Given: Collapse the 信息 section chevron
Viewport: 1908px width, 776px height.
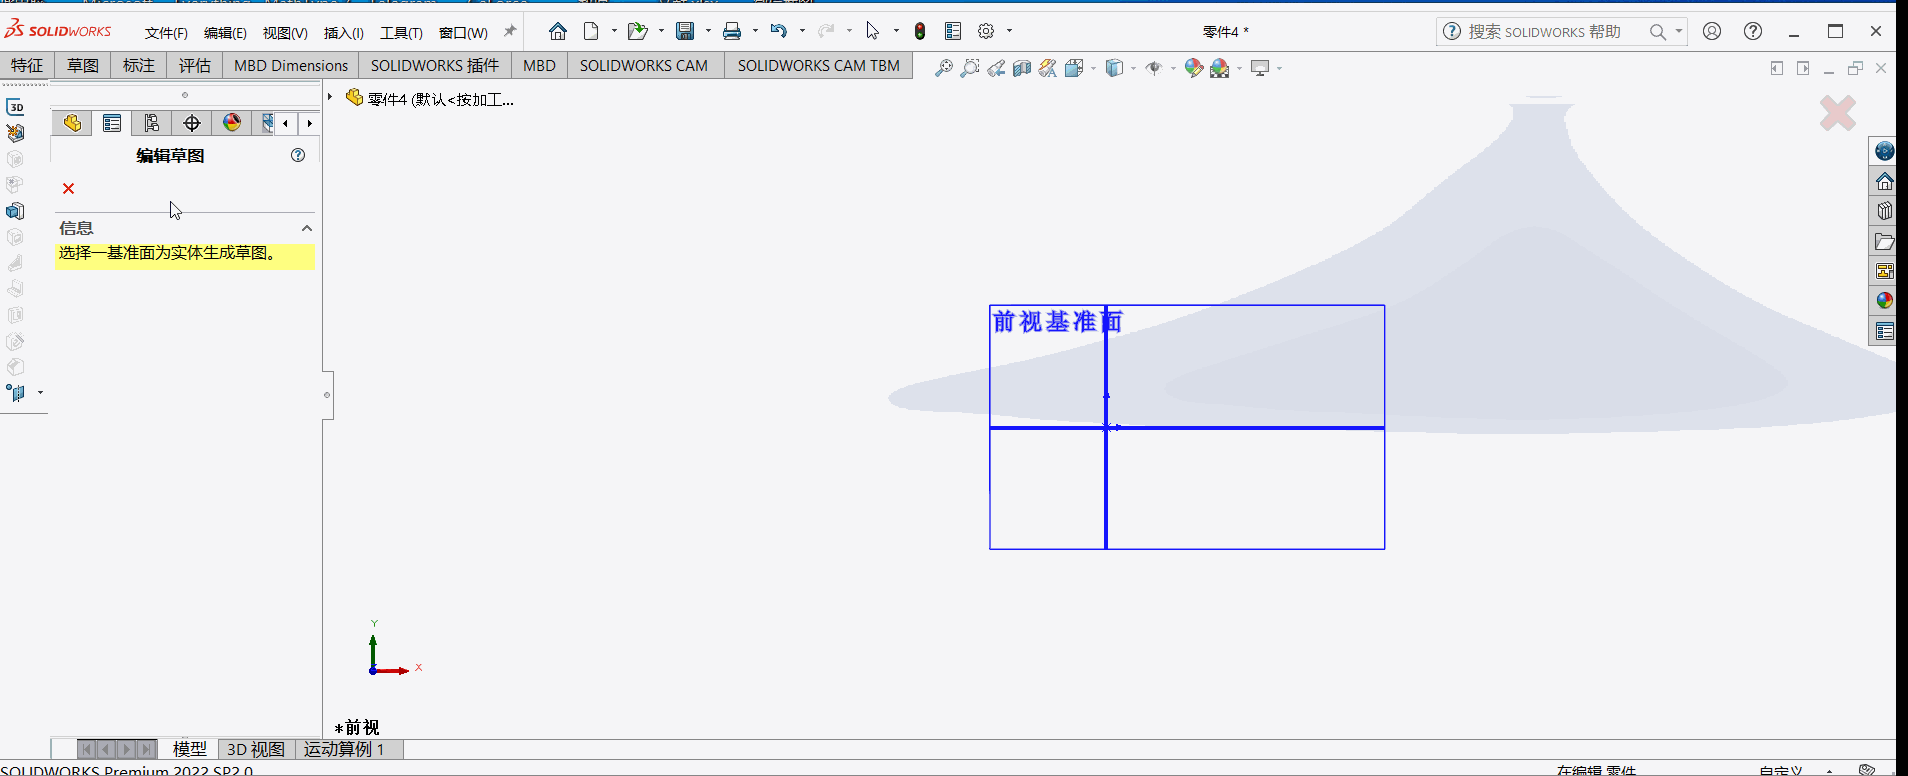Looking at the screenshot, I should (307, 228).
